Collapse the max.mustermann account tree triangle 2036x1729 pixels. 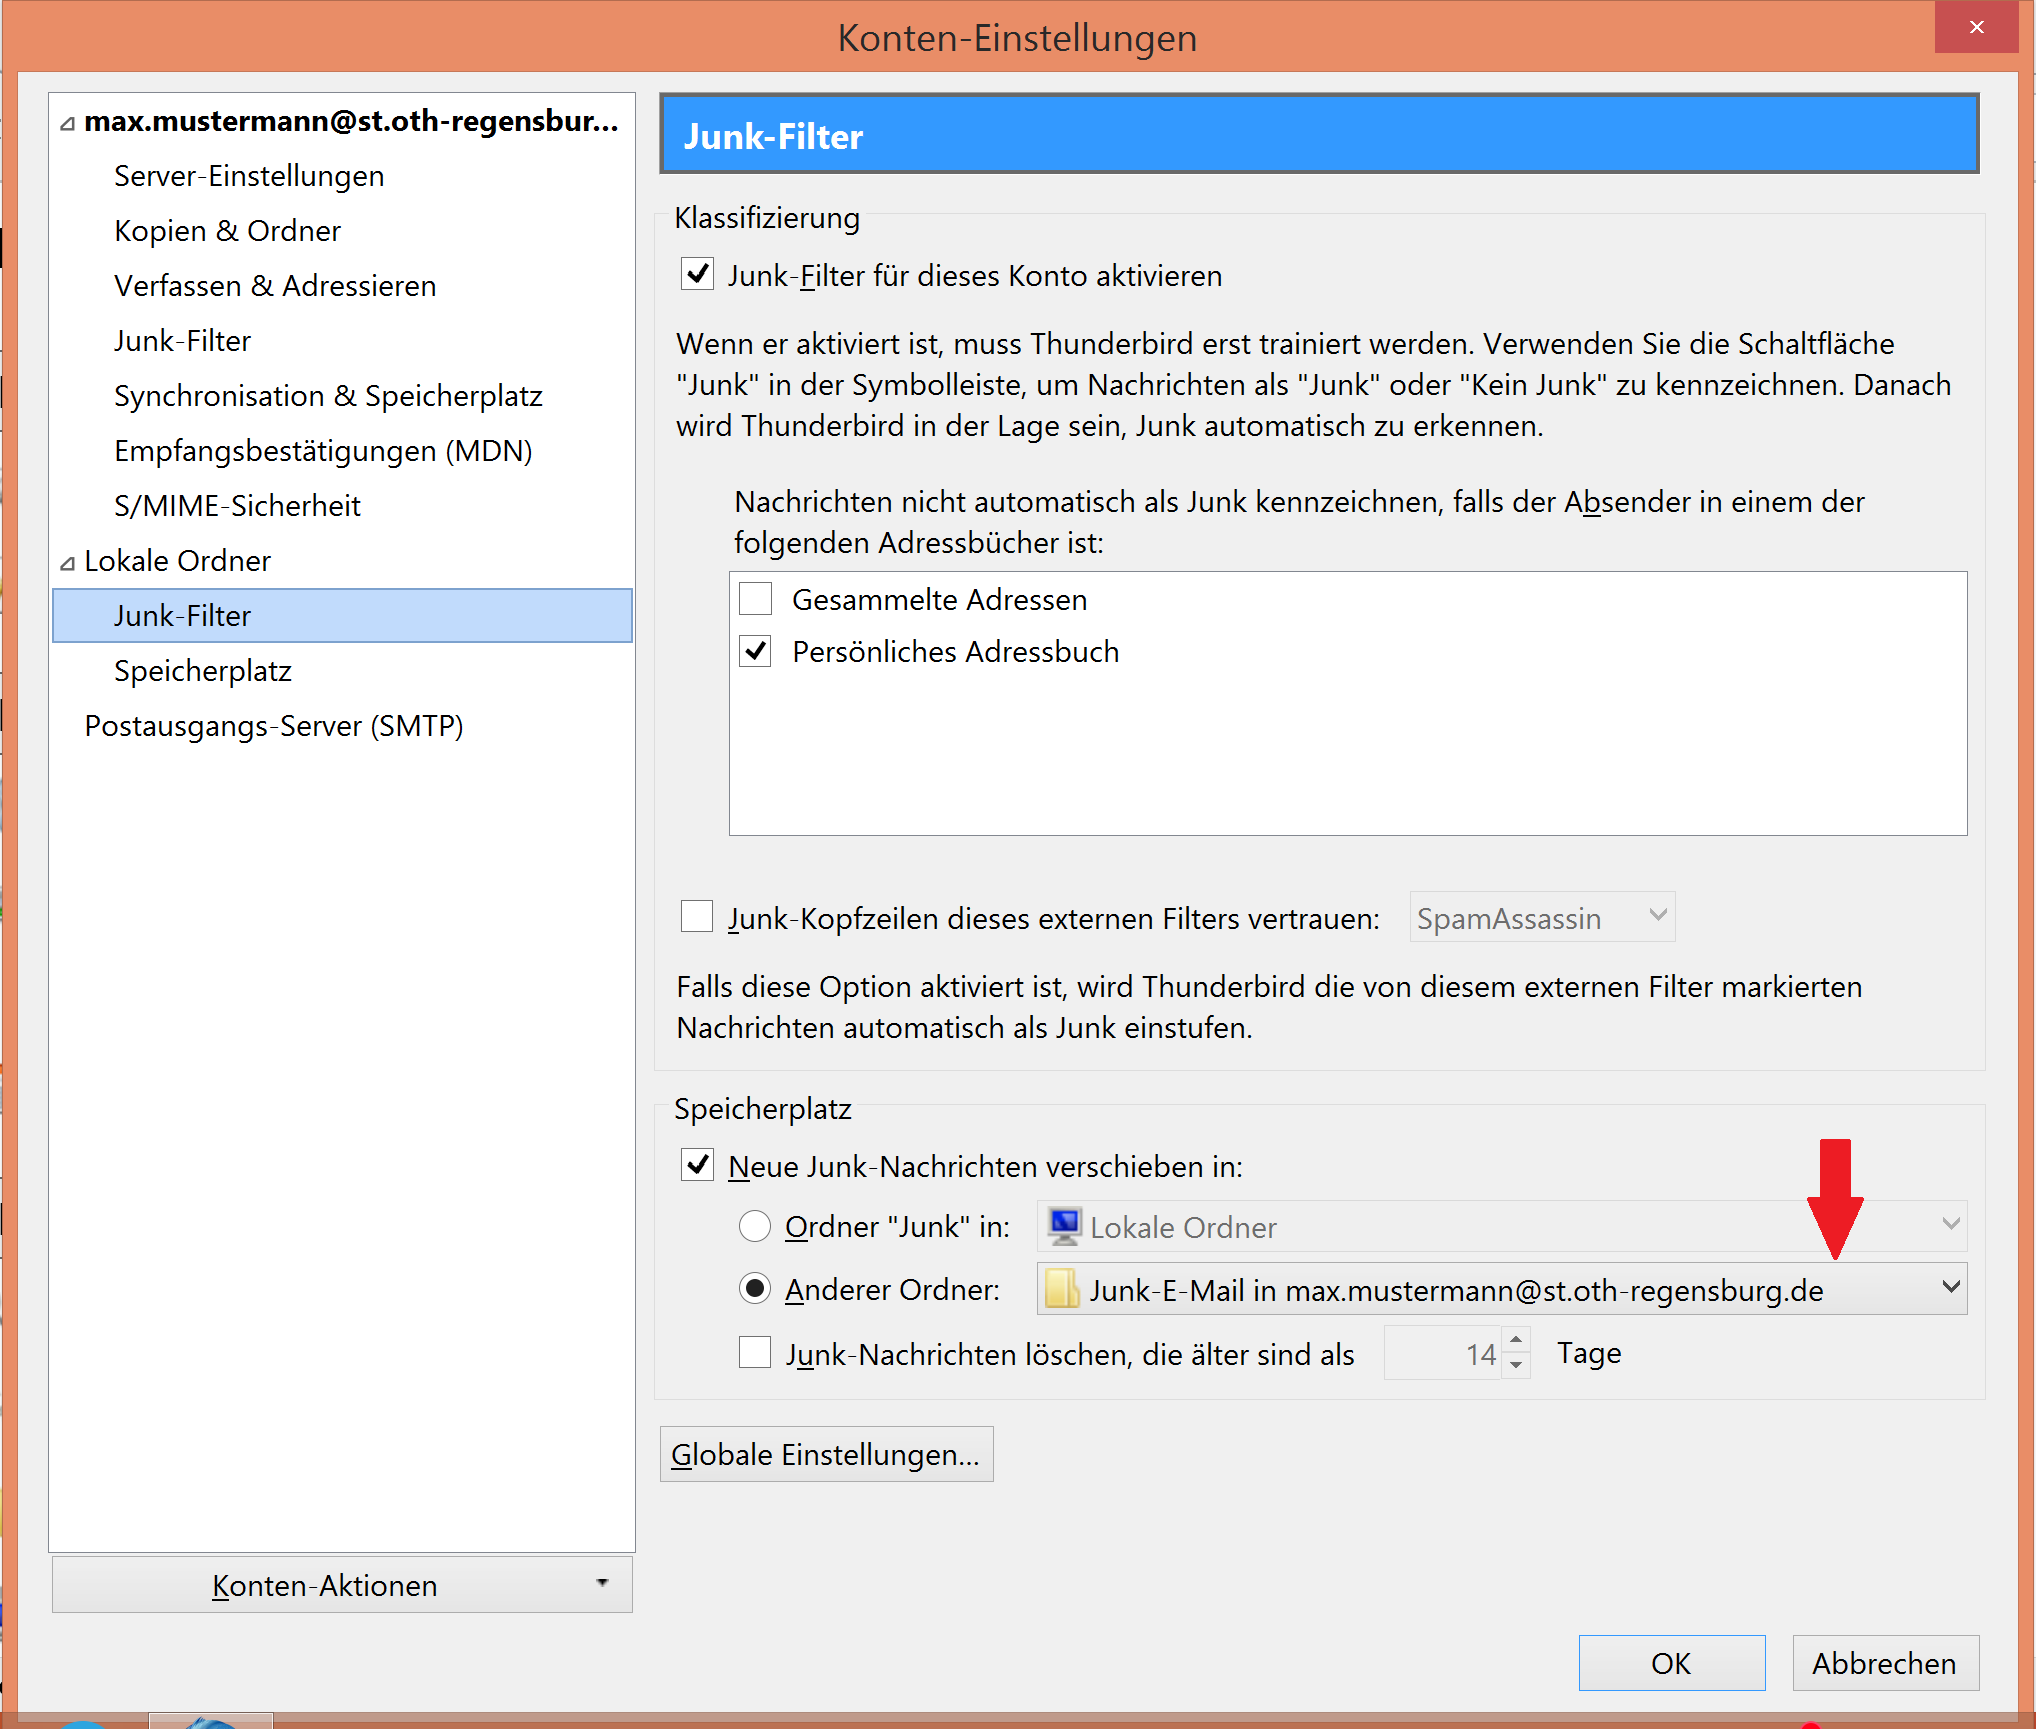click(x=67, y=124)
